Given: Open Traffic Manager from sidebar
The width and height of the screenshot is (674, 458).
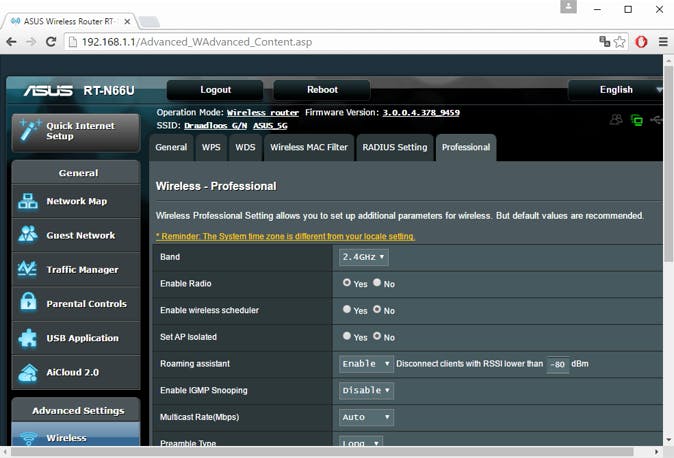Looking at the screenshot, I should 76,270.
